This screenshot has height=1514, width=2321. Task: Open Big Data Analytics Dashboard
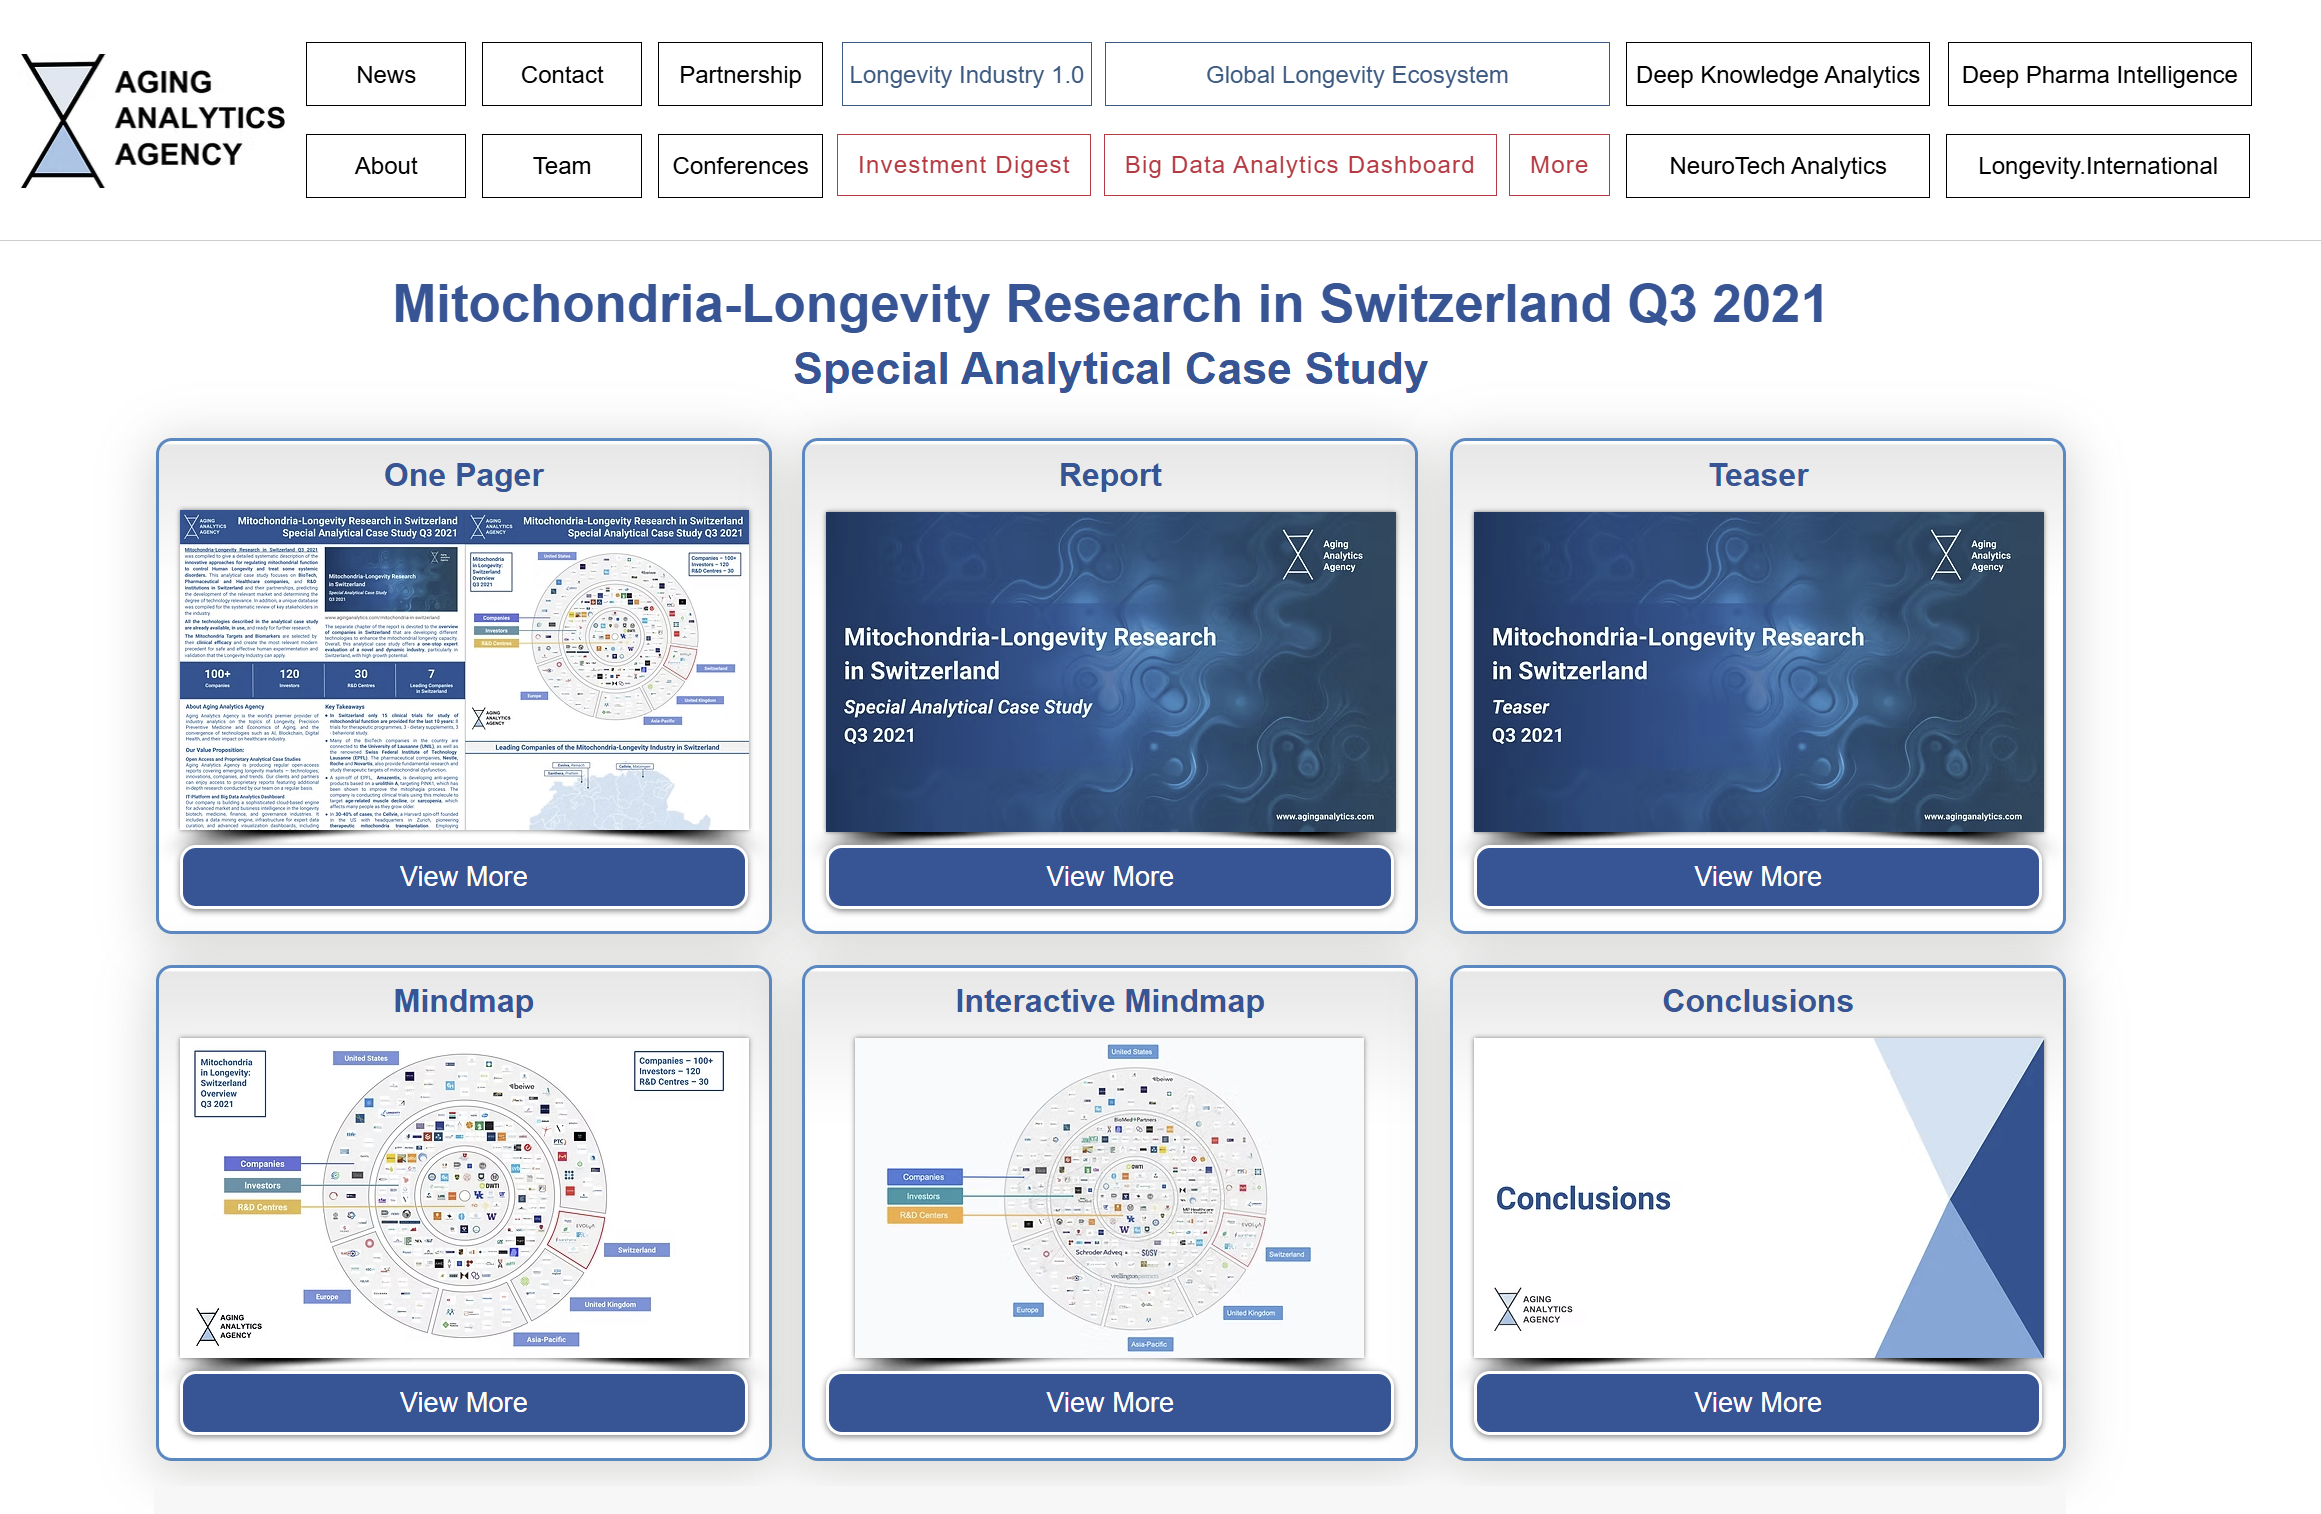pos(1299,165)
